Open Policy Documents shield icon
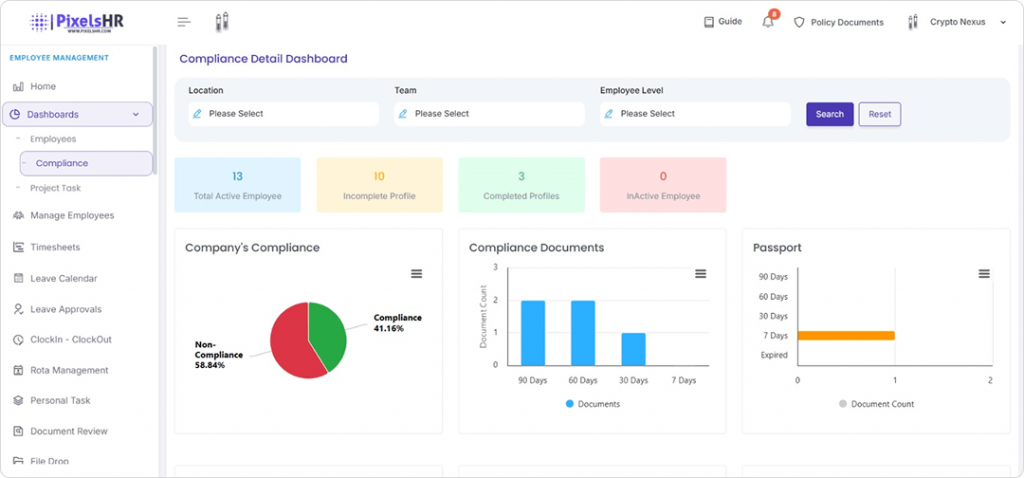 coord(799,22)
